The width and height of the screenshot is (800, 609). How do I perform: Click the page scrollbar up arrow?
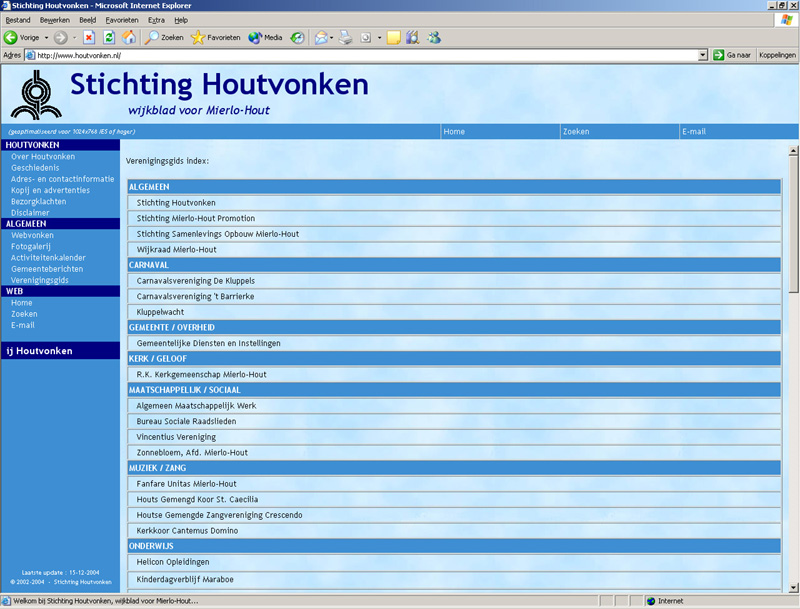pos(793,151)
